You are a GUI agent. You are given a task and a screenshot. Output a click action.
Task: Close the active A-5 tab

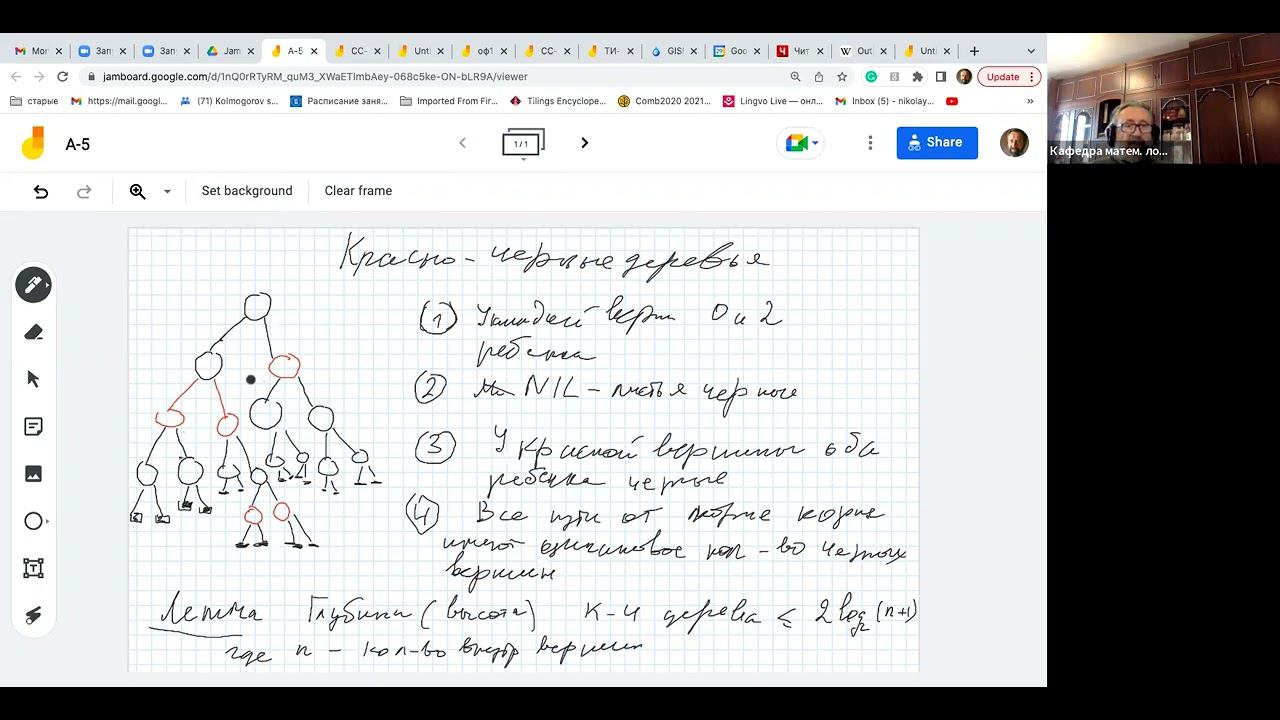(315, 51)
